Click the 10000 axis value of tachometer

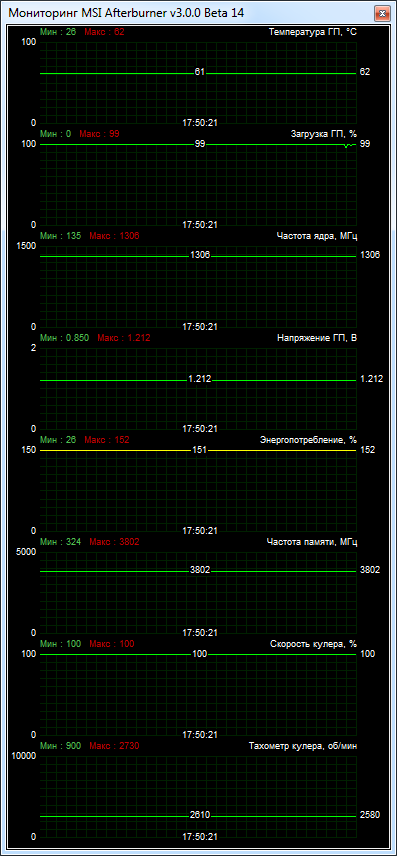click(25, 756)
